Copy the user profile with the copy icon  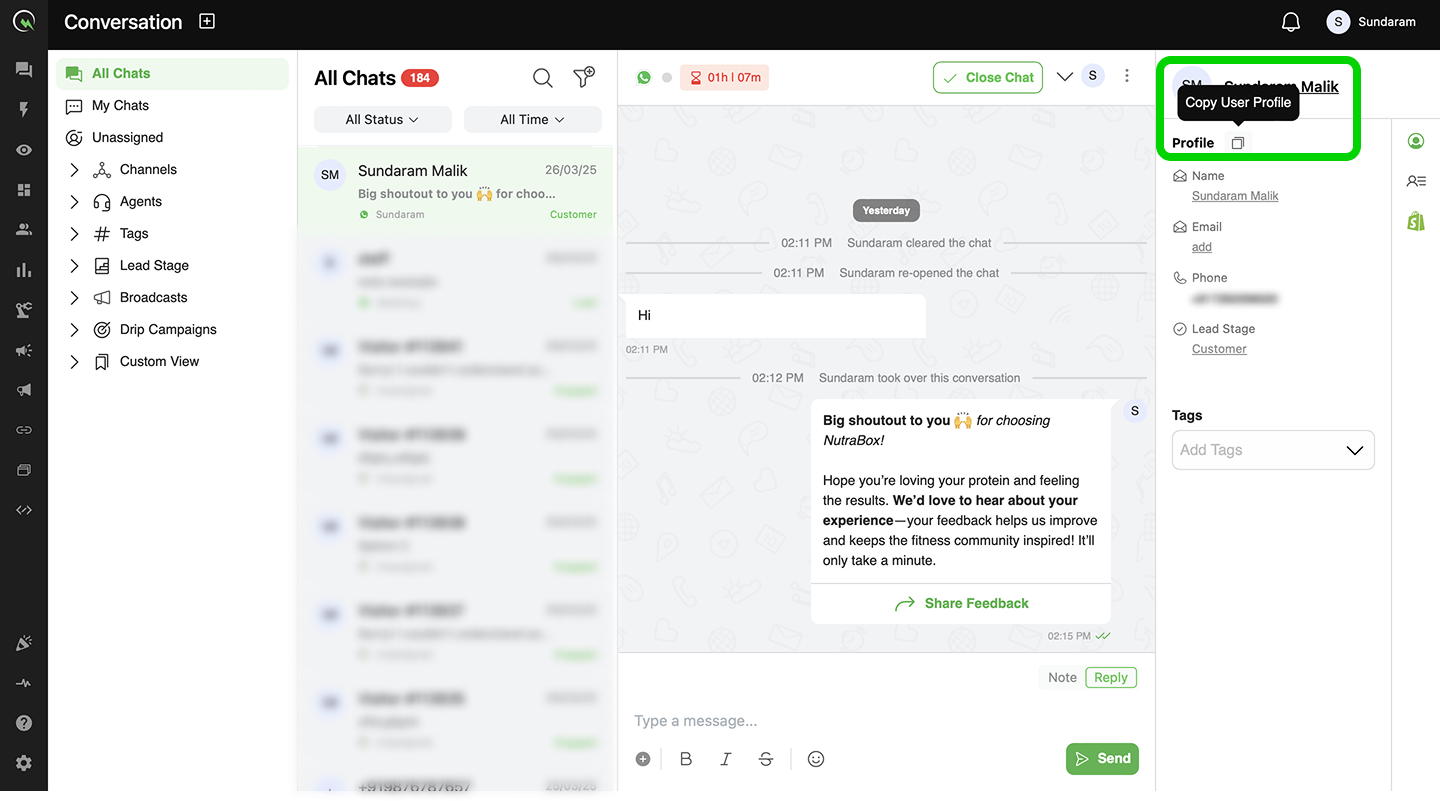1237,143
